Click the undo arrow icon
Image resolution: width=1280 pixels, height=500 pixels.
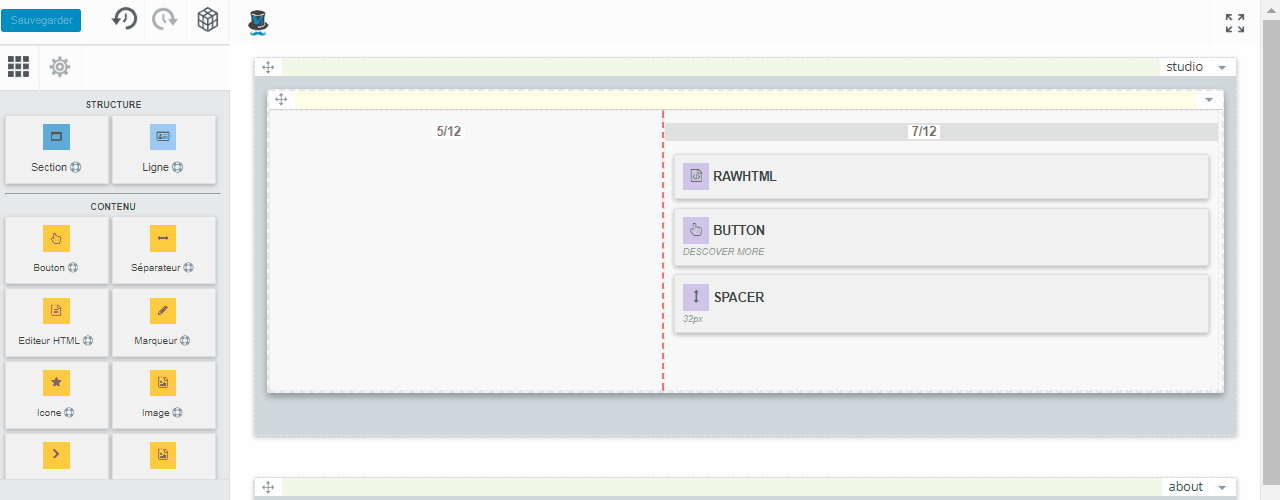pyautogui.click(x=124, y=20)
